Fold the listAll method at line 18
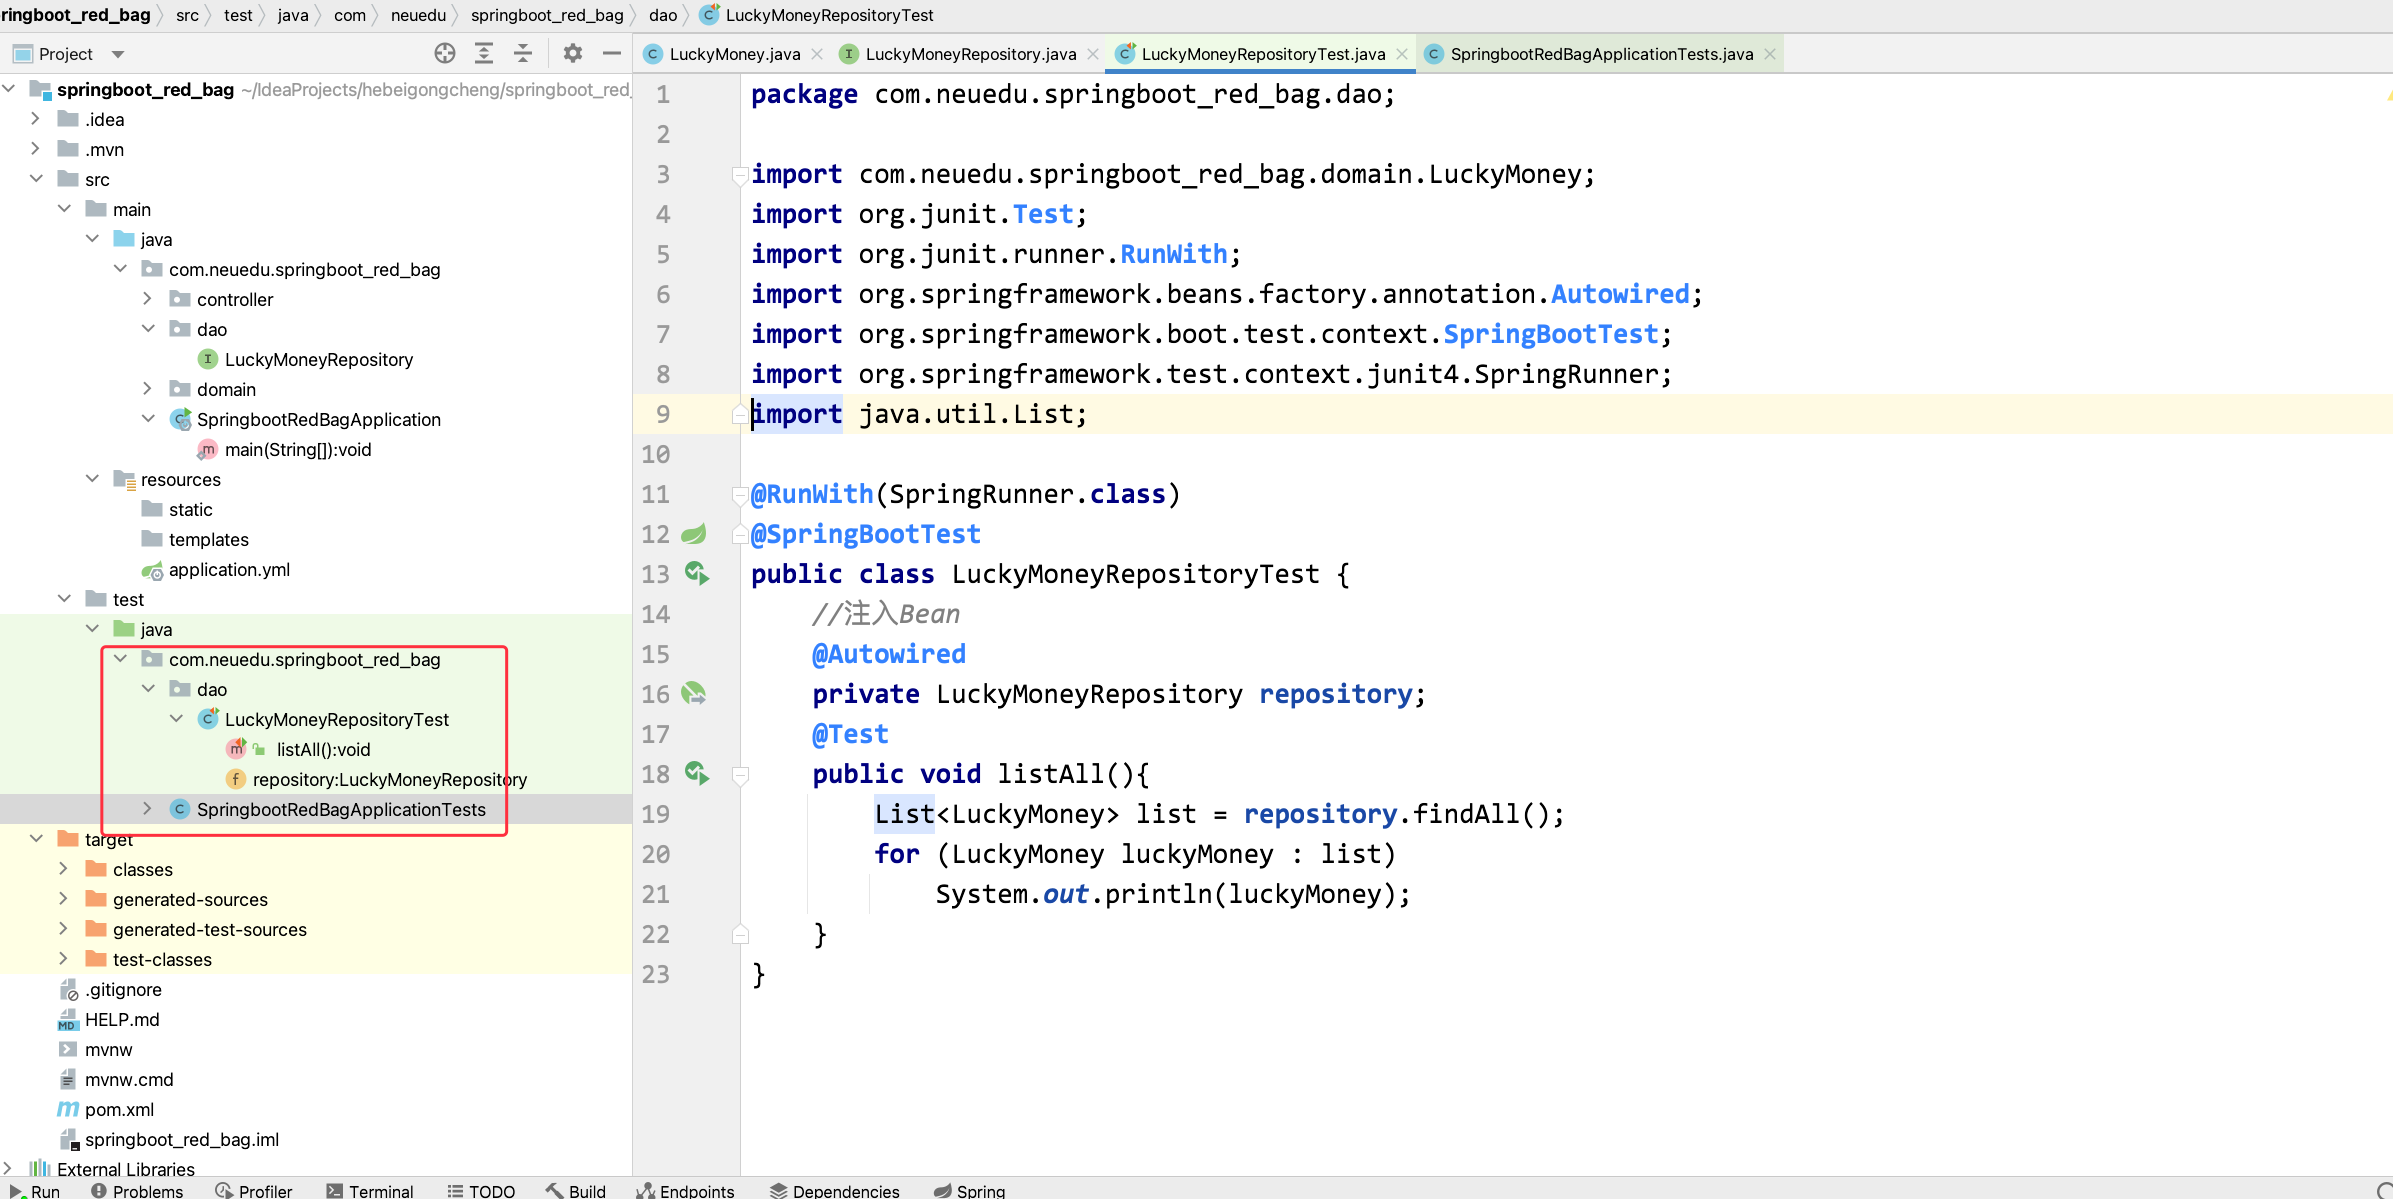This screenshot has width=2393, height=1199. click(x=740, y=774)
